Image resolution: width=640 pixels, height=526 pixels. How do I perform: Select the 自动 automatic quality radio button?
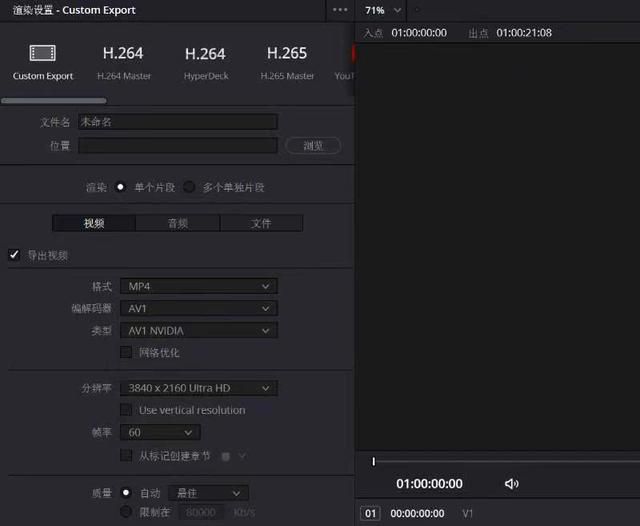point(126,493)
